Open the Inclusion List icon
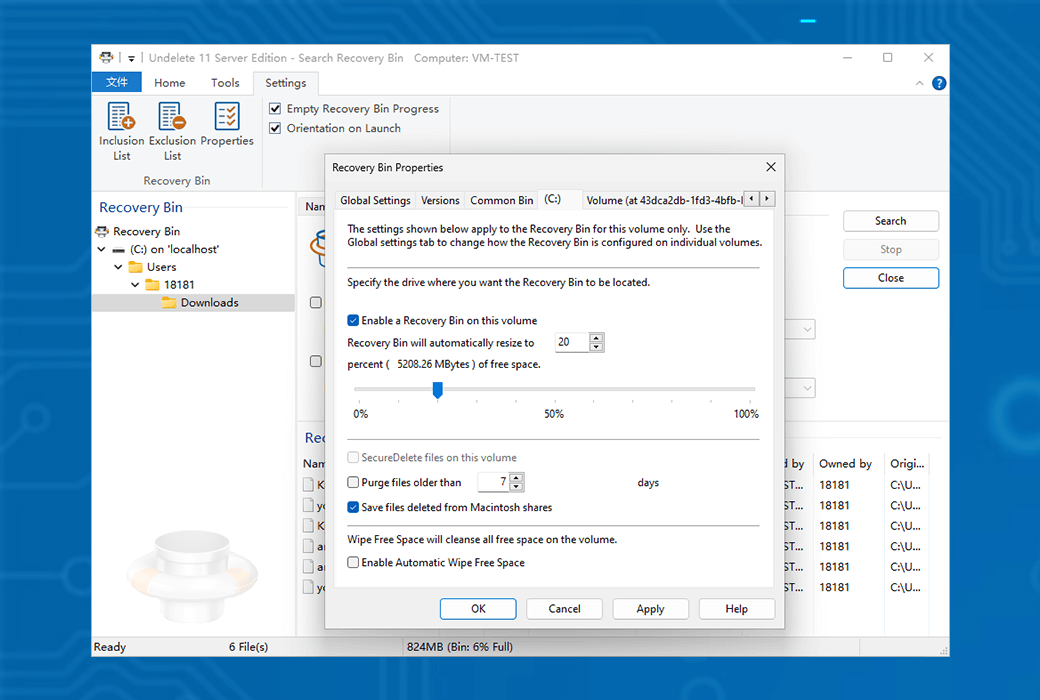 point(121,118)
